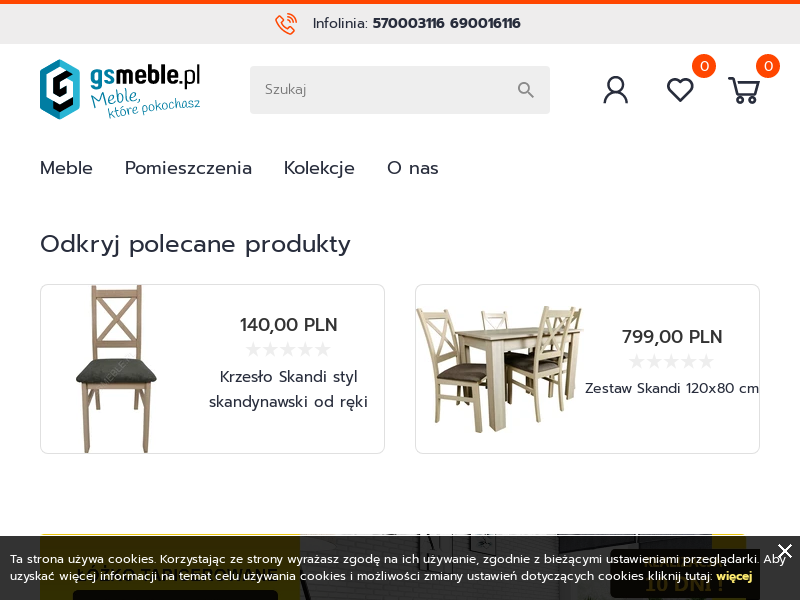The width and height of the screenshot is (800, 600).
Task: Click the Skandi table set image
Action: 499,369
